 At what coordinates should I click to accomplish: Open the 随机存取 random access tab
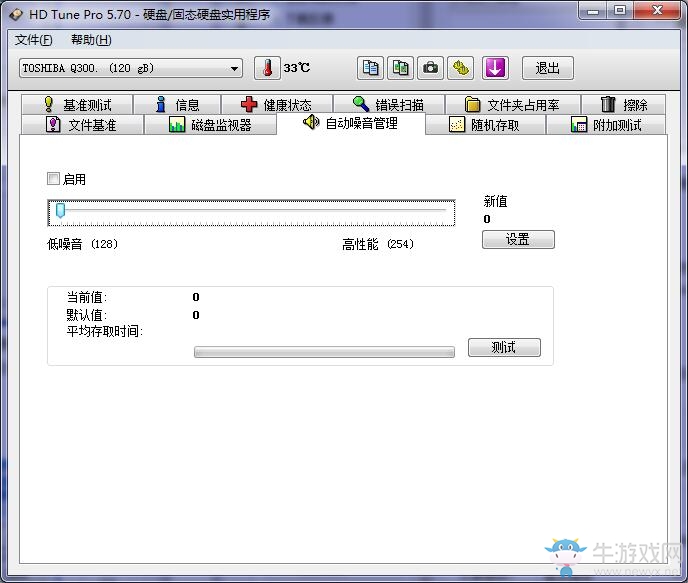click(x=485, y=125)
